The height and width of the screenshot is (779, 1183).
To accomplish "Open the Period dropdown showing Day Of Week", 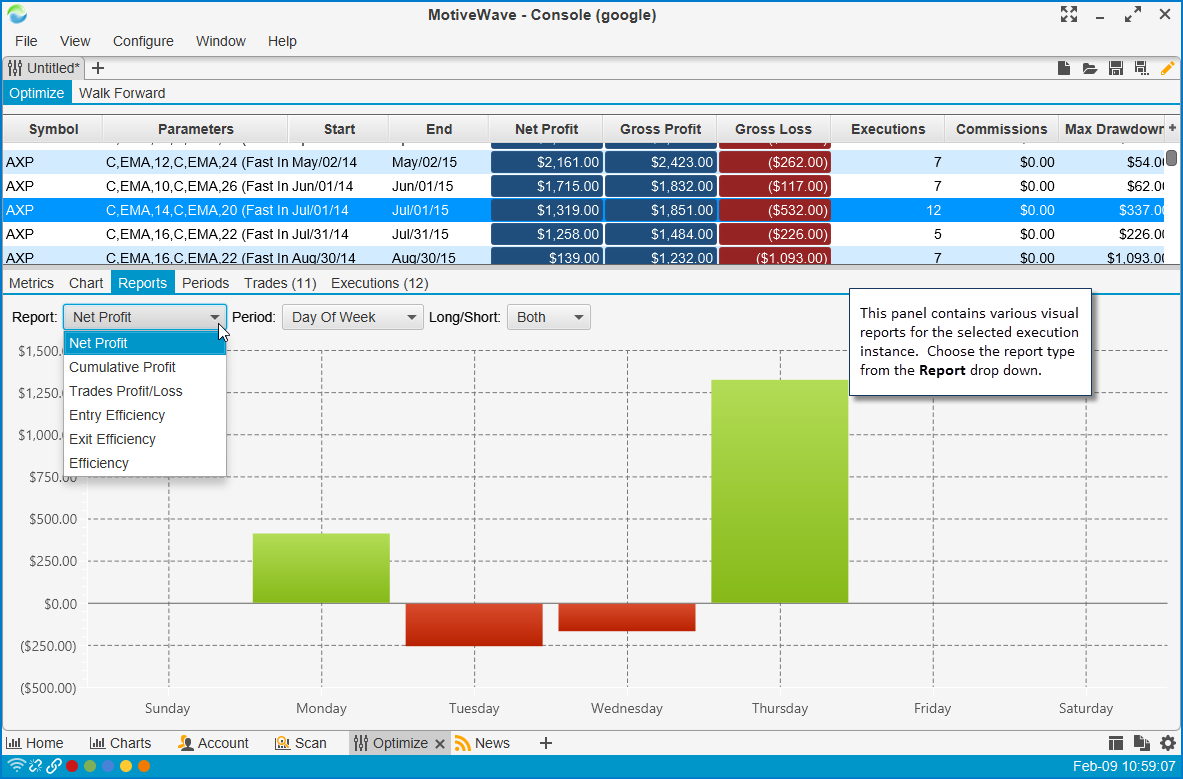I will [352, 317].
